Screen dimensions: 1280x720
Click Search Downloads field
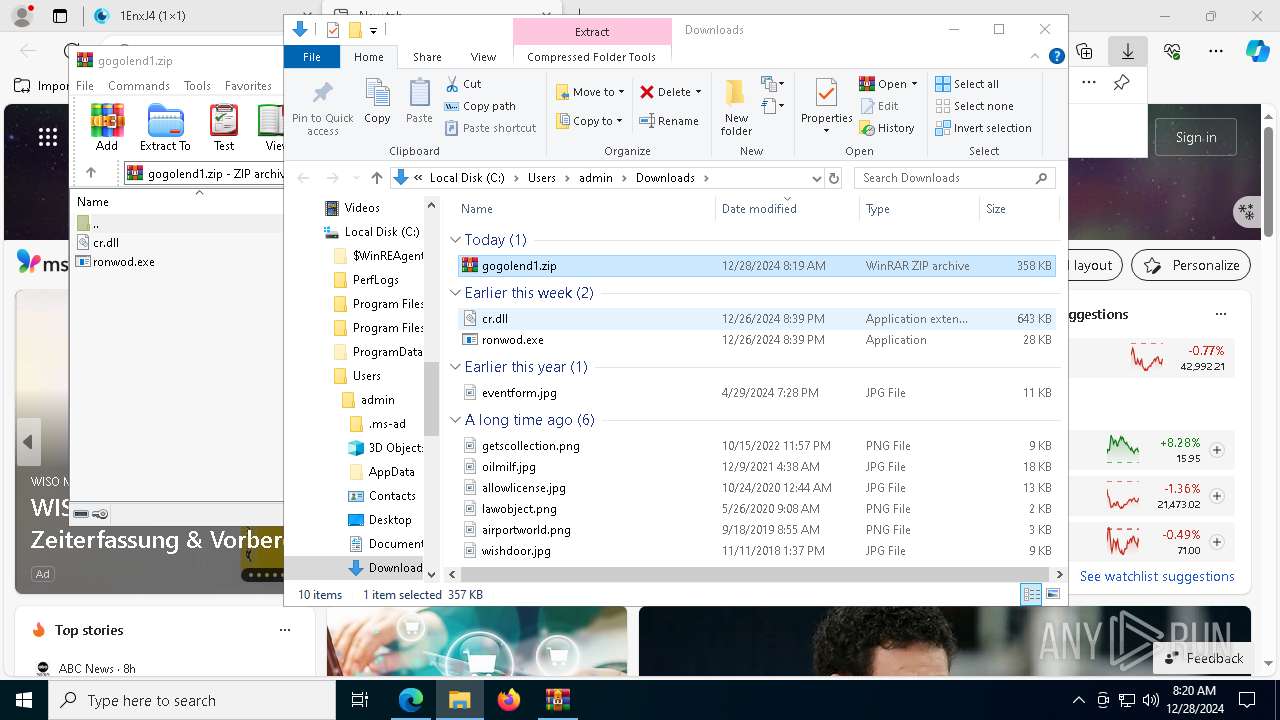[x=955, y=178]
